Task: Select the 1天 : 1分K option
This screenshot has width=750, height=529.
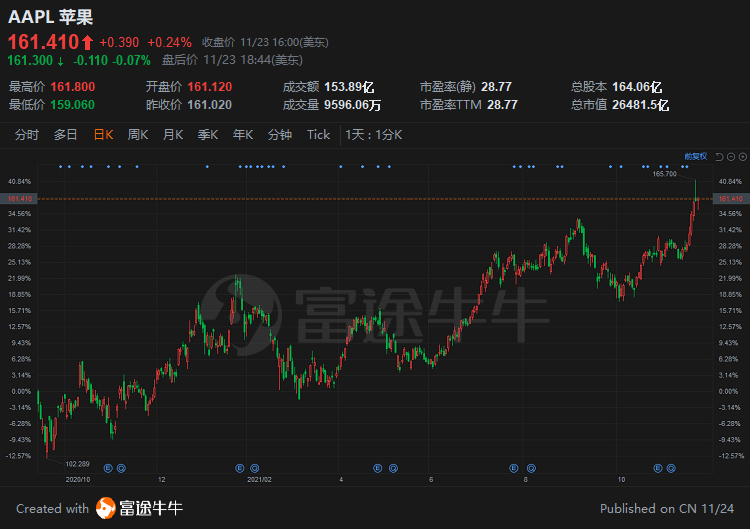Action: point(374,135)
